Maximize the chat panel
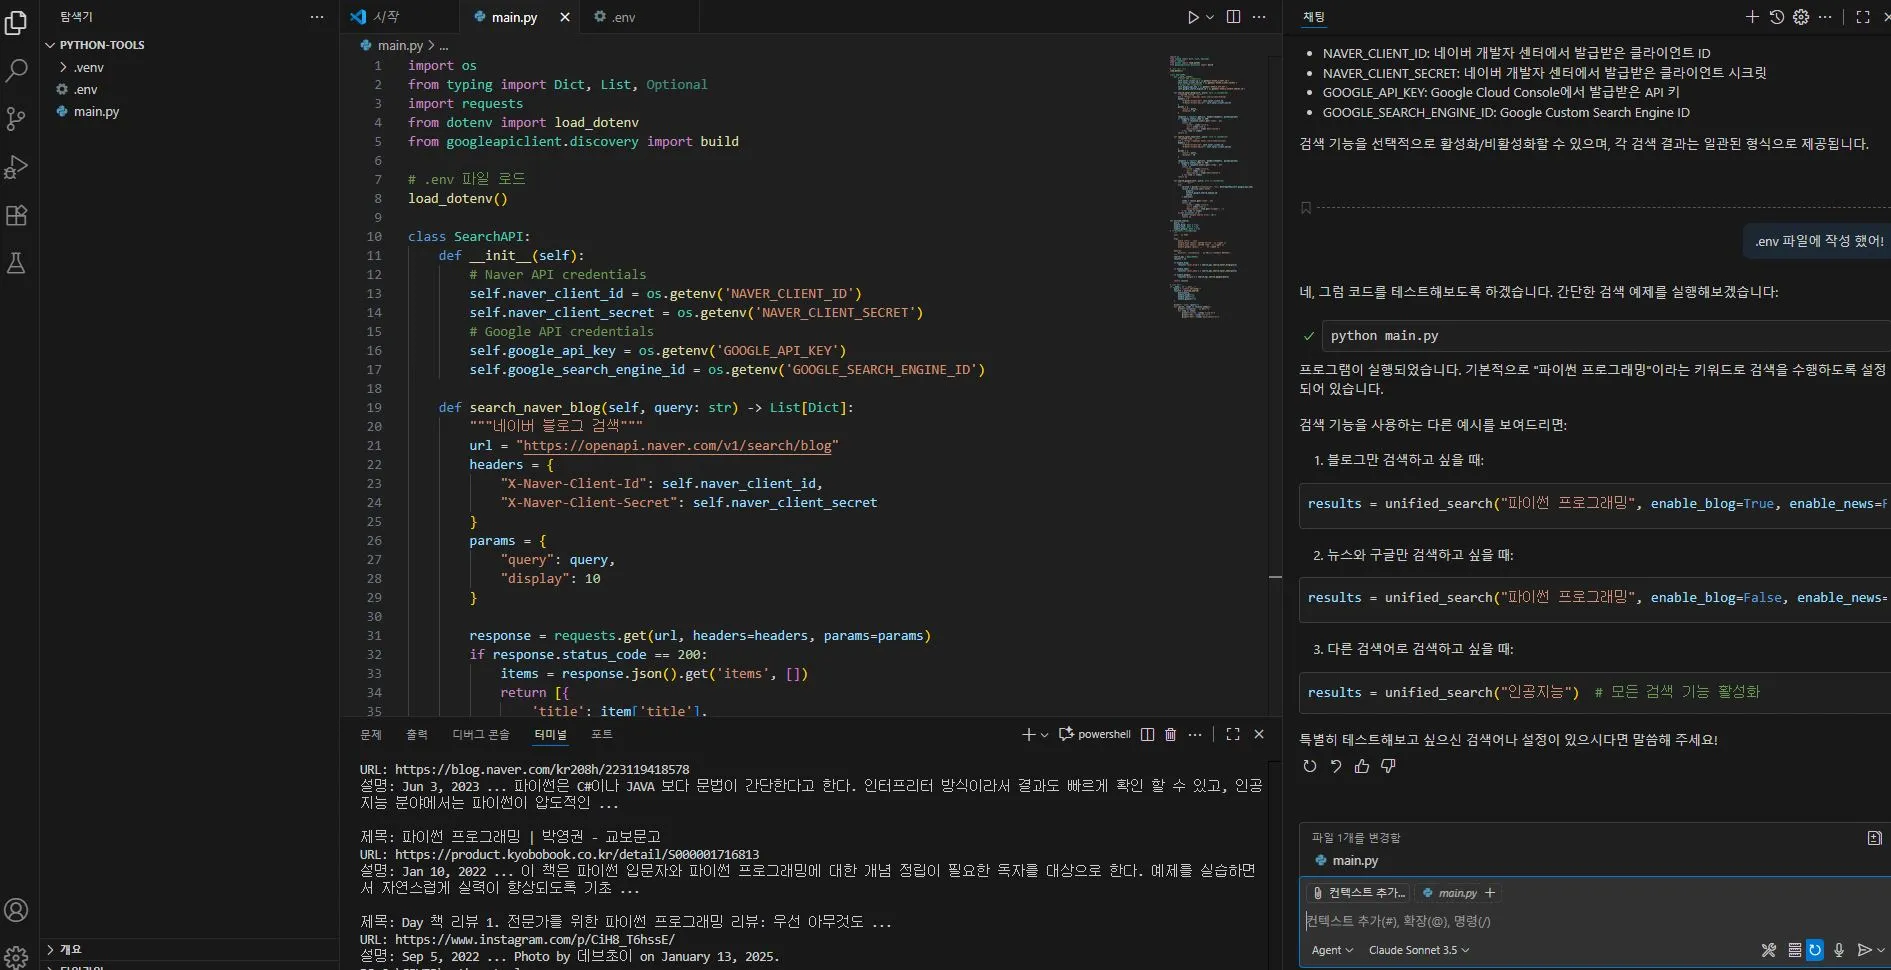Viewport: 1891px width, 970px height. click(x=1863, y=17)
